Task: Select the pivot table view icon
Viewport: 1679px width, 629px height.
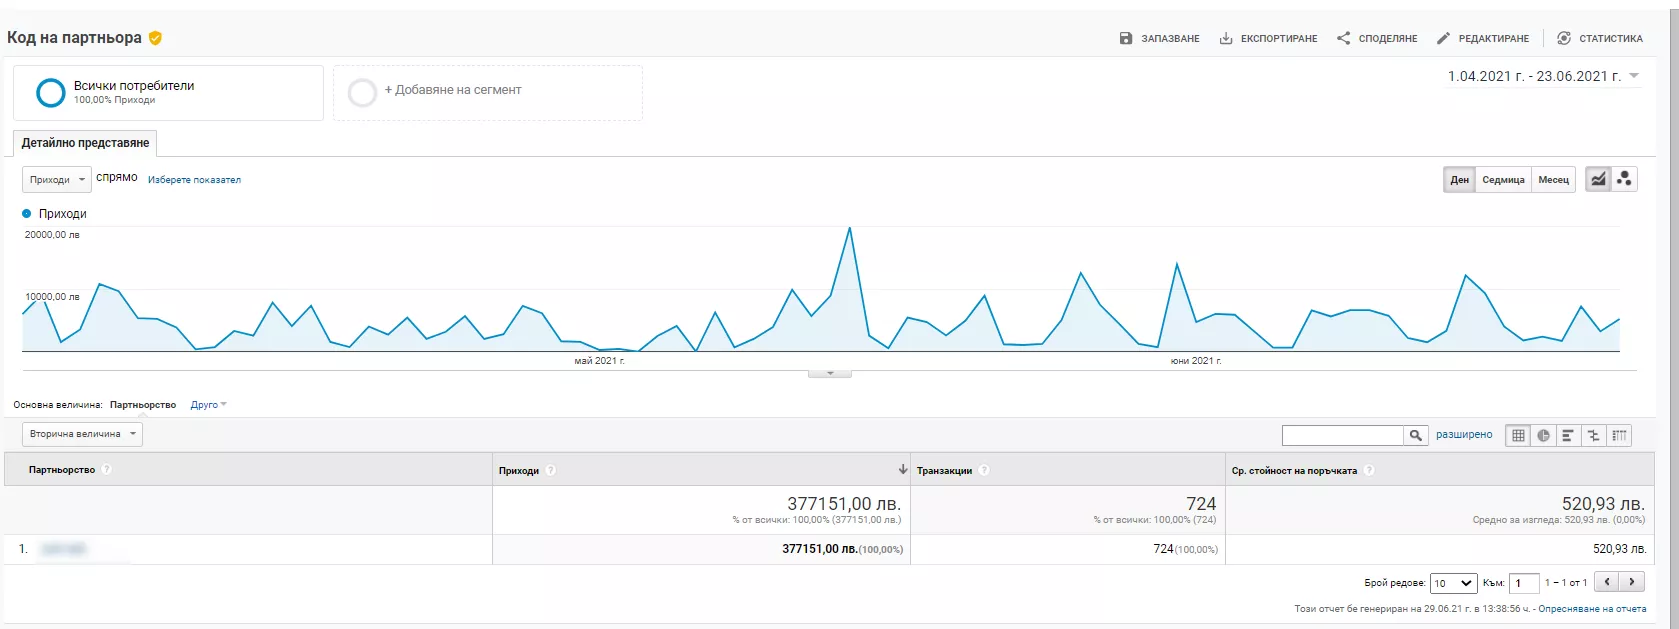Action: tap(1619, 435)
